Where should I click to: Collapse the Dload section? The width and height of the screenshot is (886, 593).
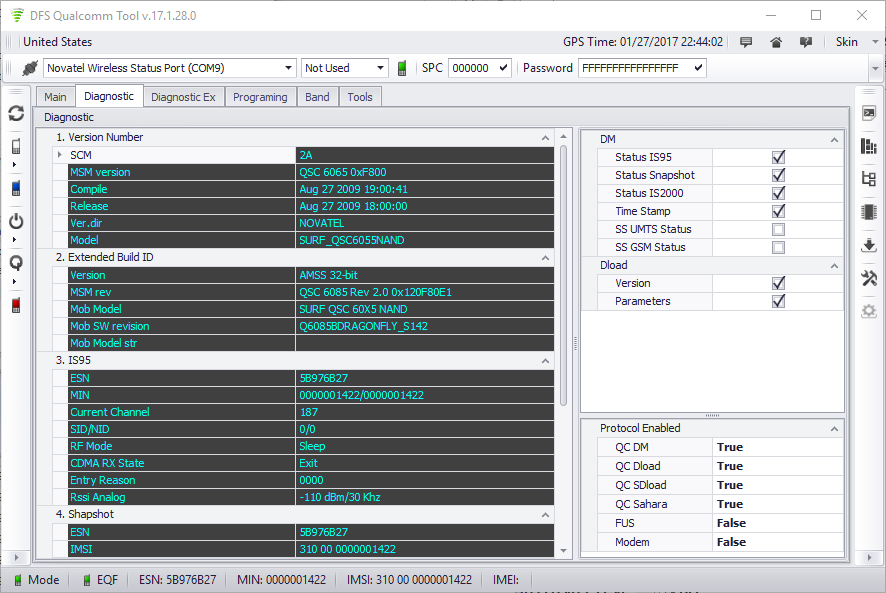coord(835,266)
